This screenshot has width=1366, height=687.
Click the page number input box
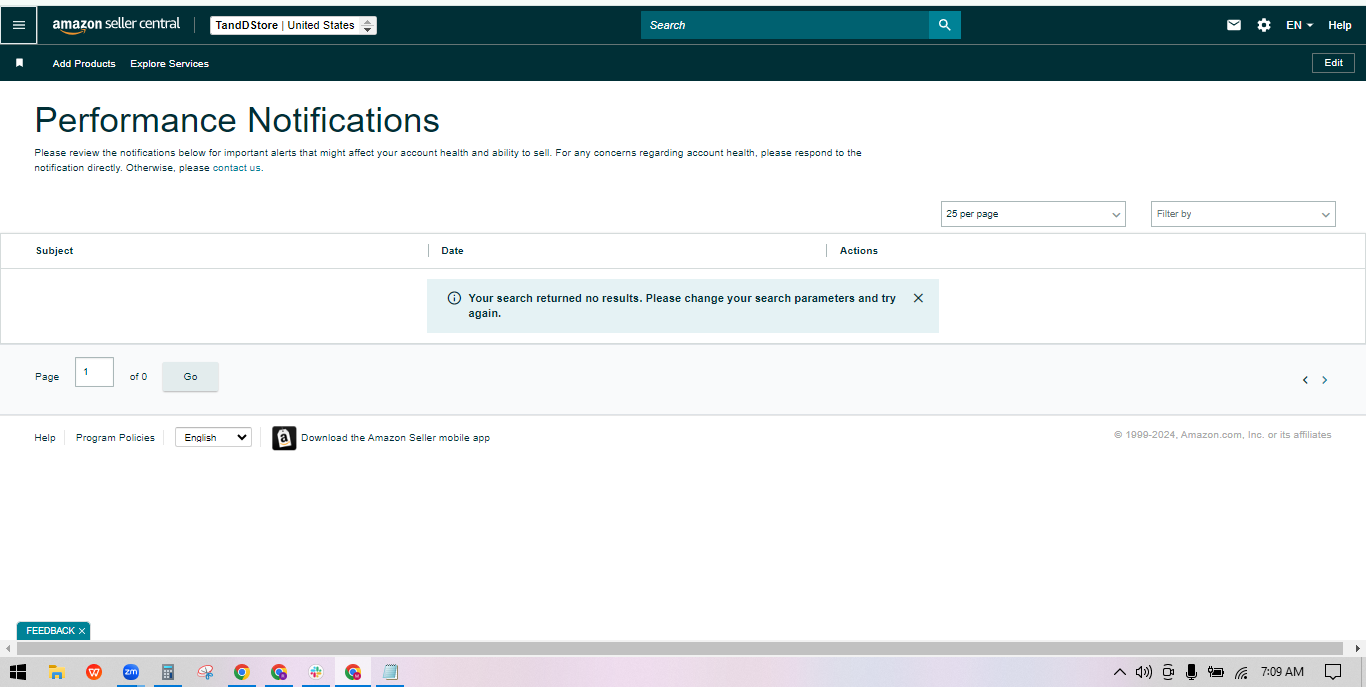click(94, 372)
